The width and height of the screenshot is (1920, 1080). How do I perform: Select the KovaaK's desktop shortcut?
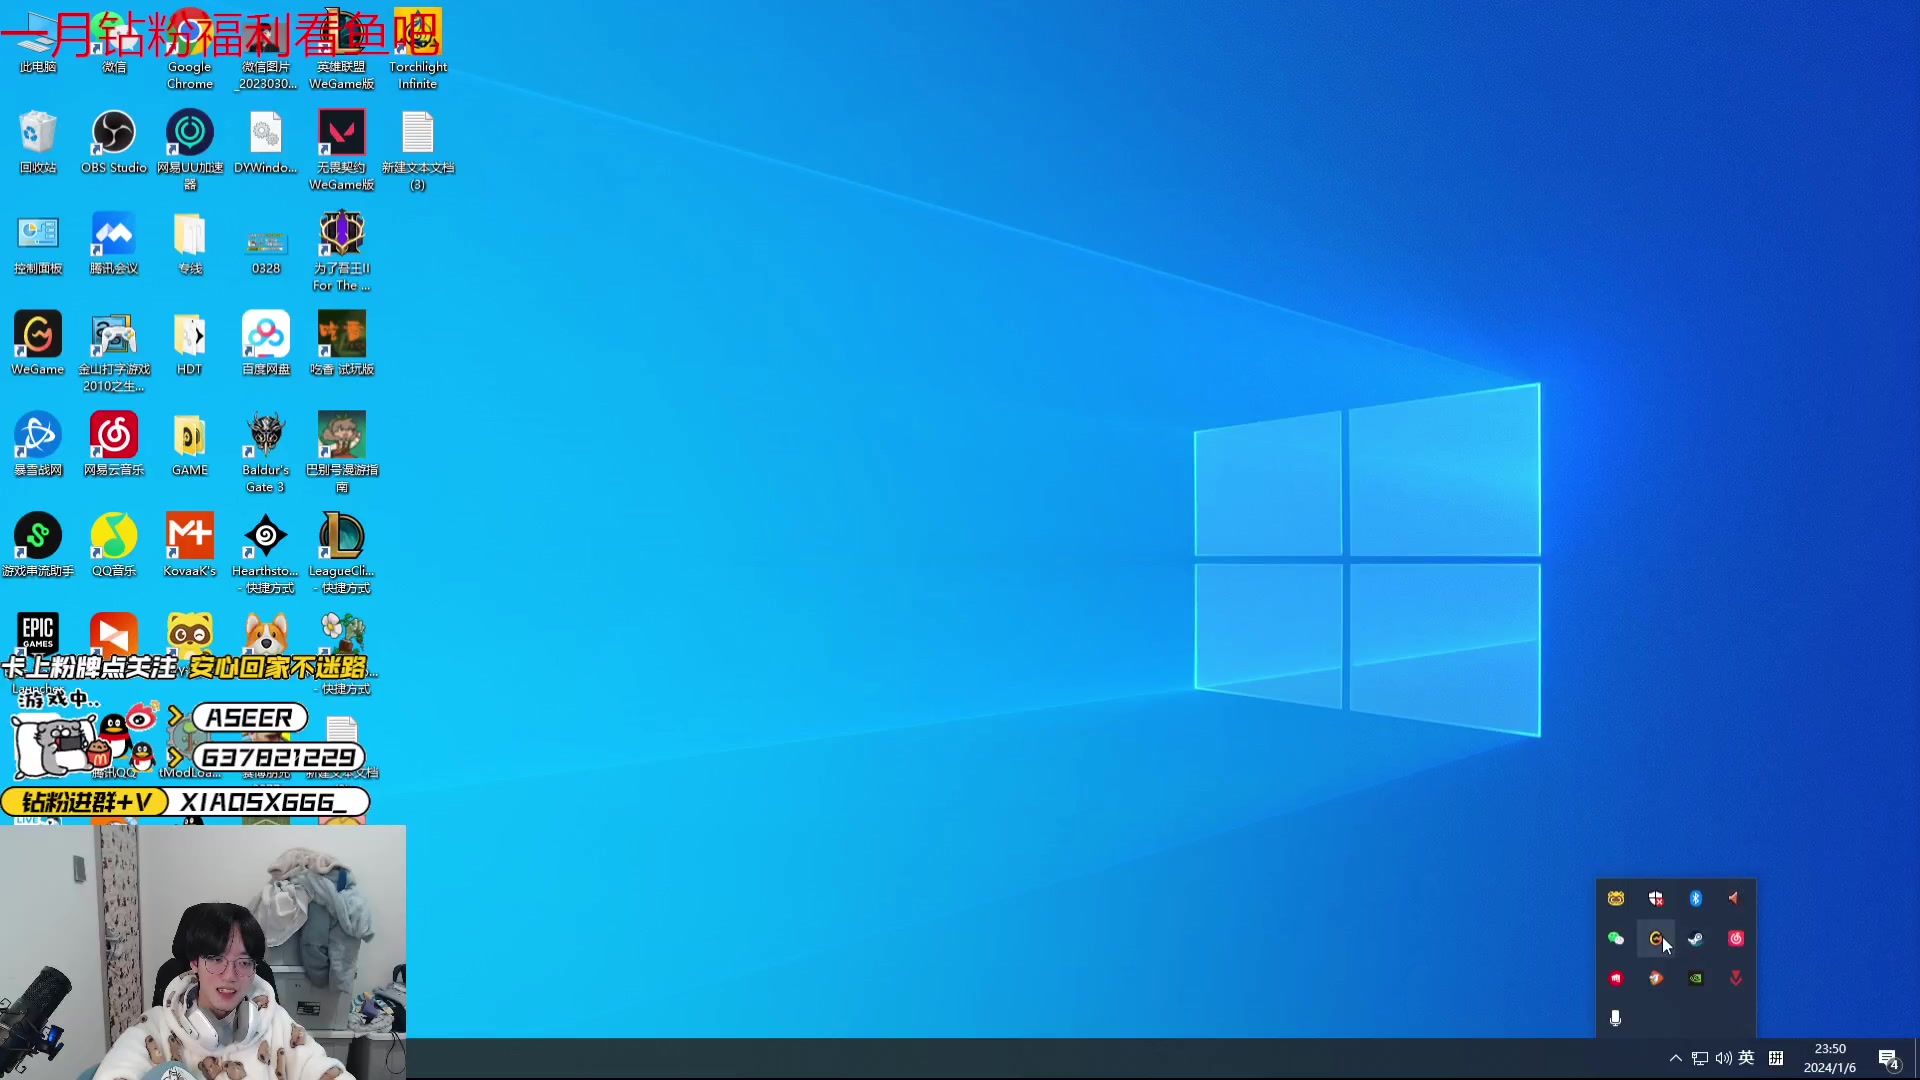click(190, 544)
